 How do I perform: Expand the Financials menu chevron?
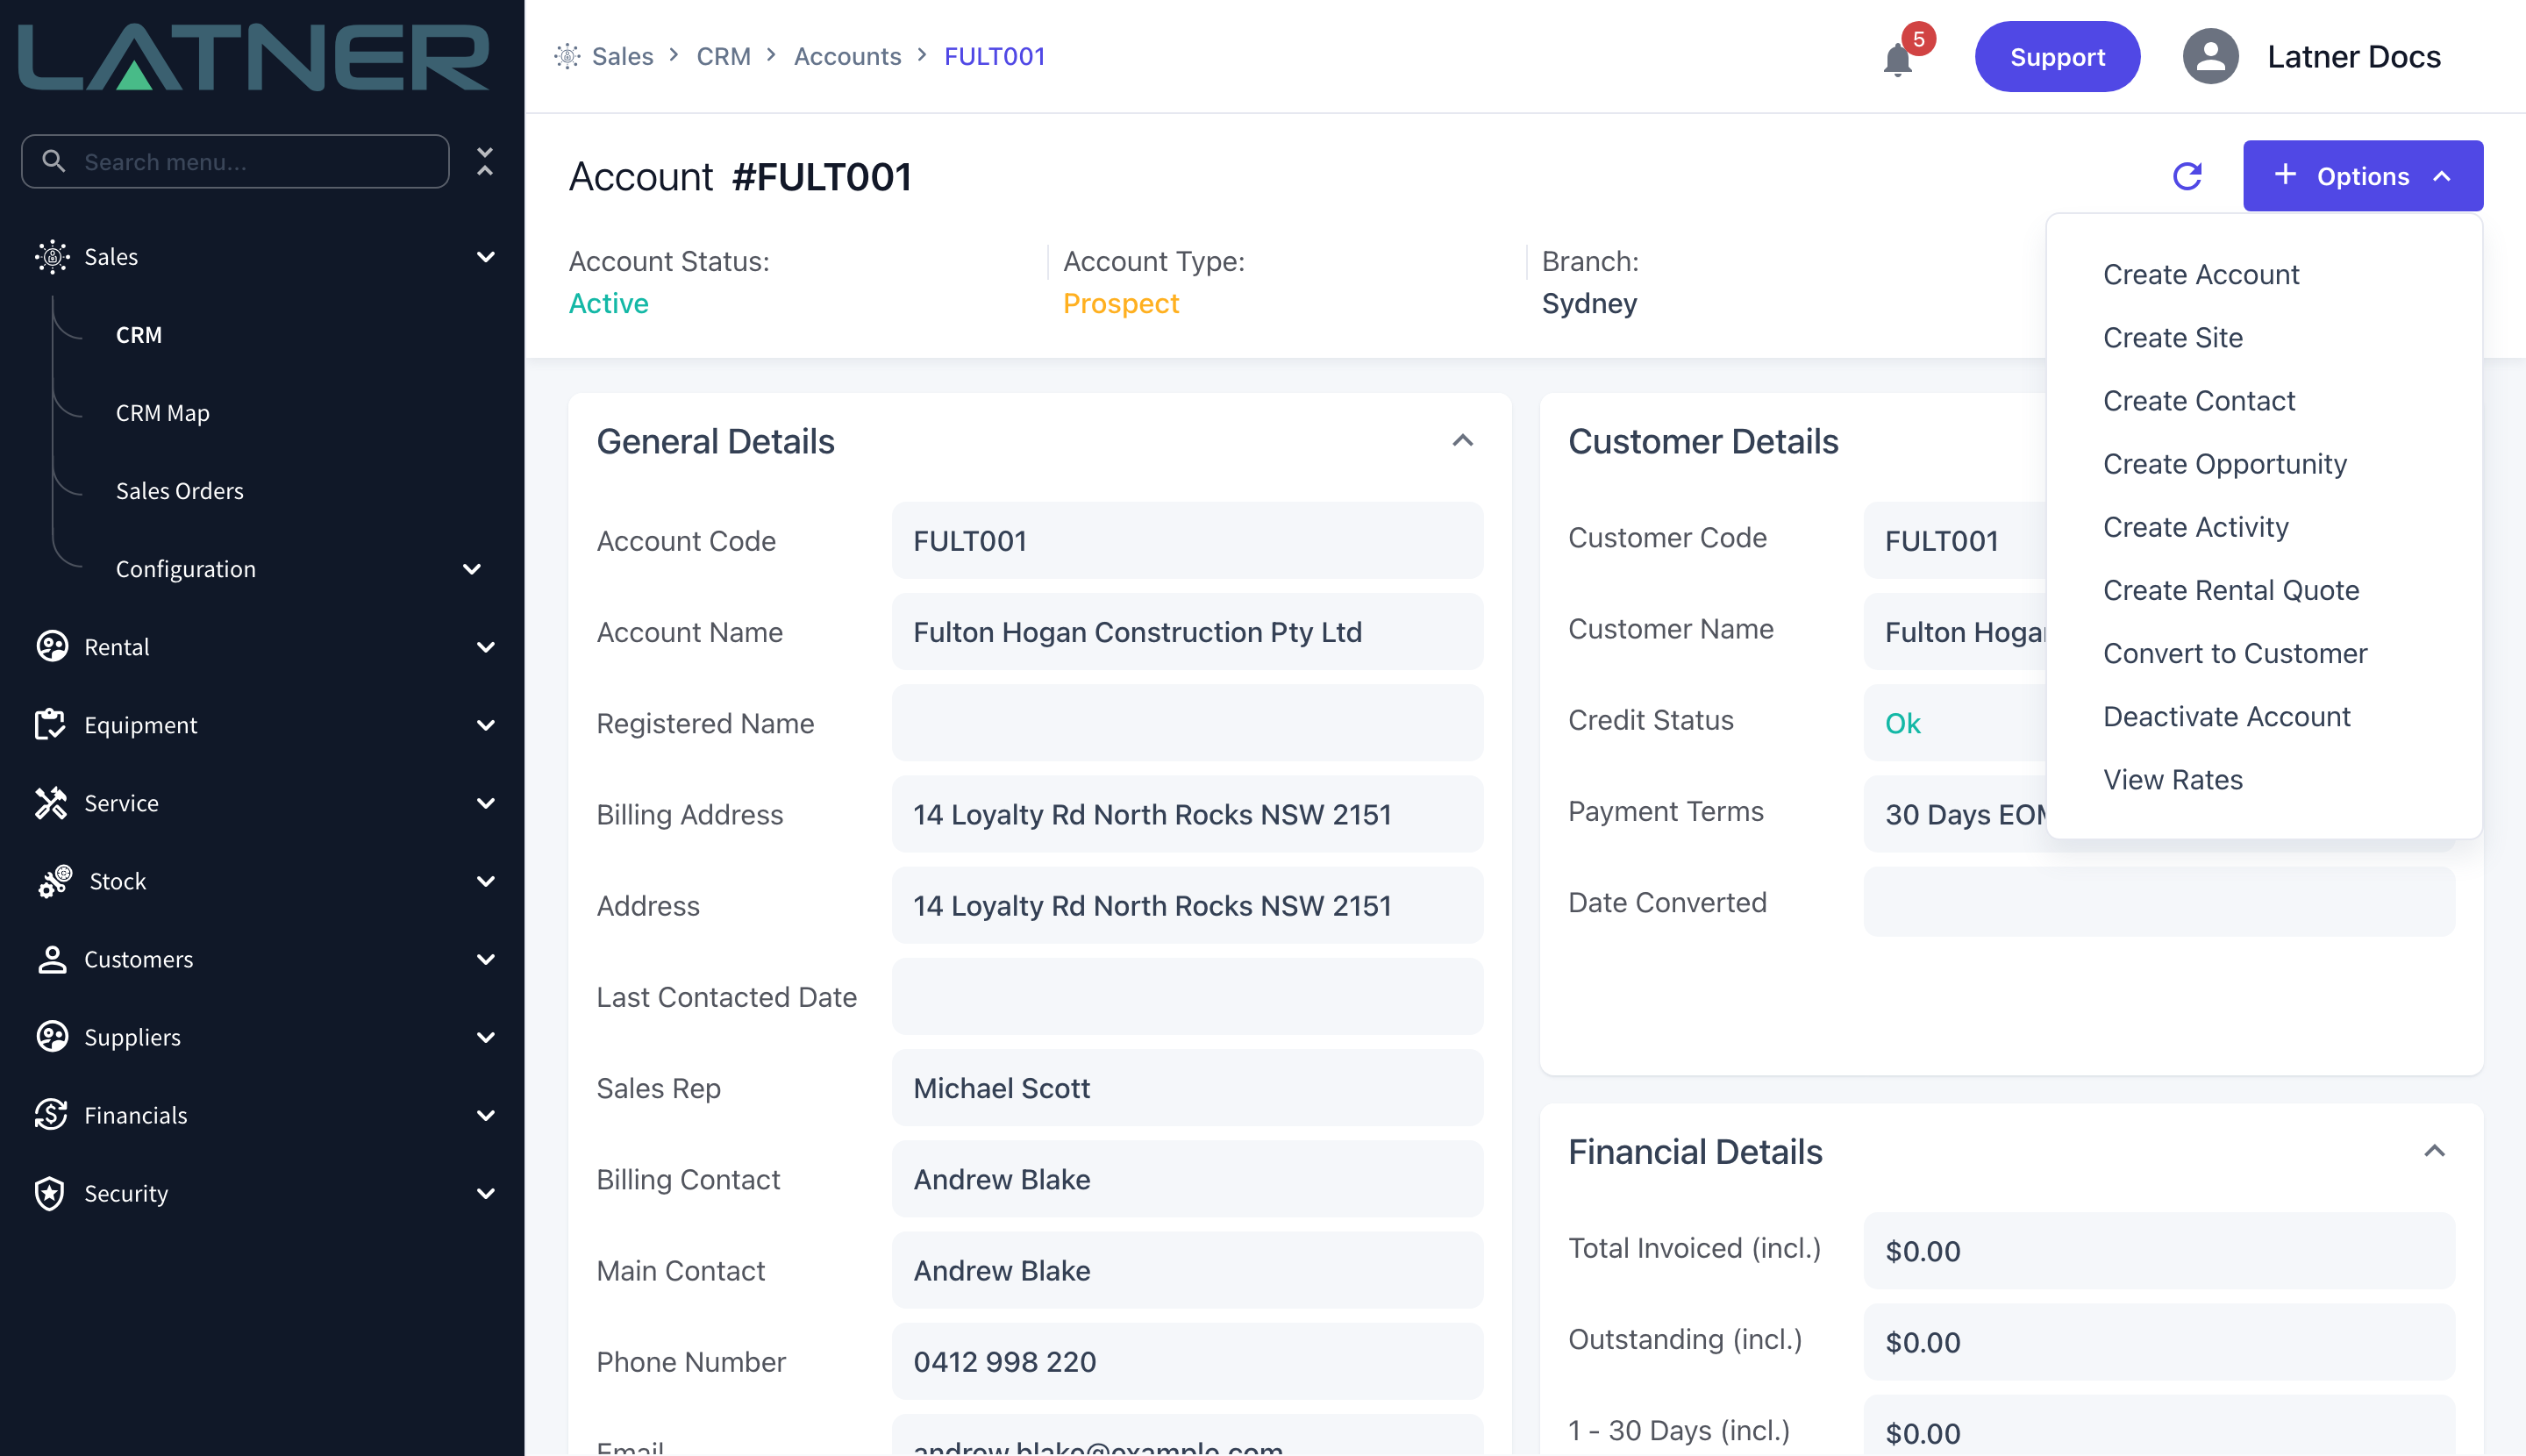click(x=486, y=1115)
